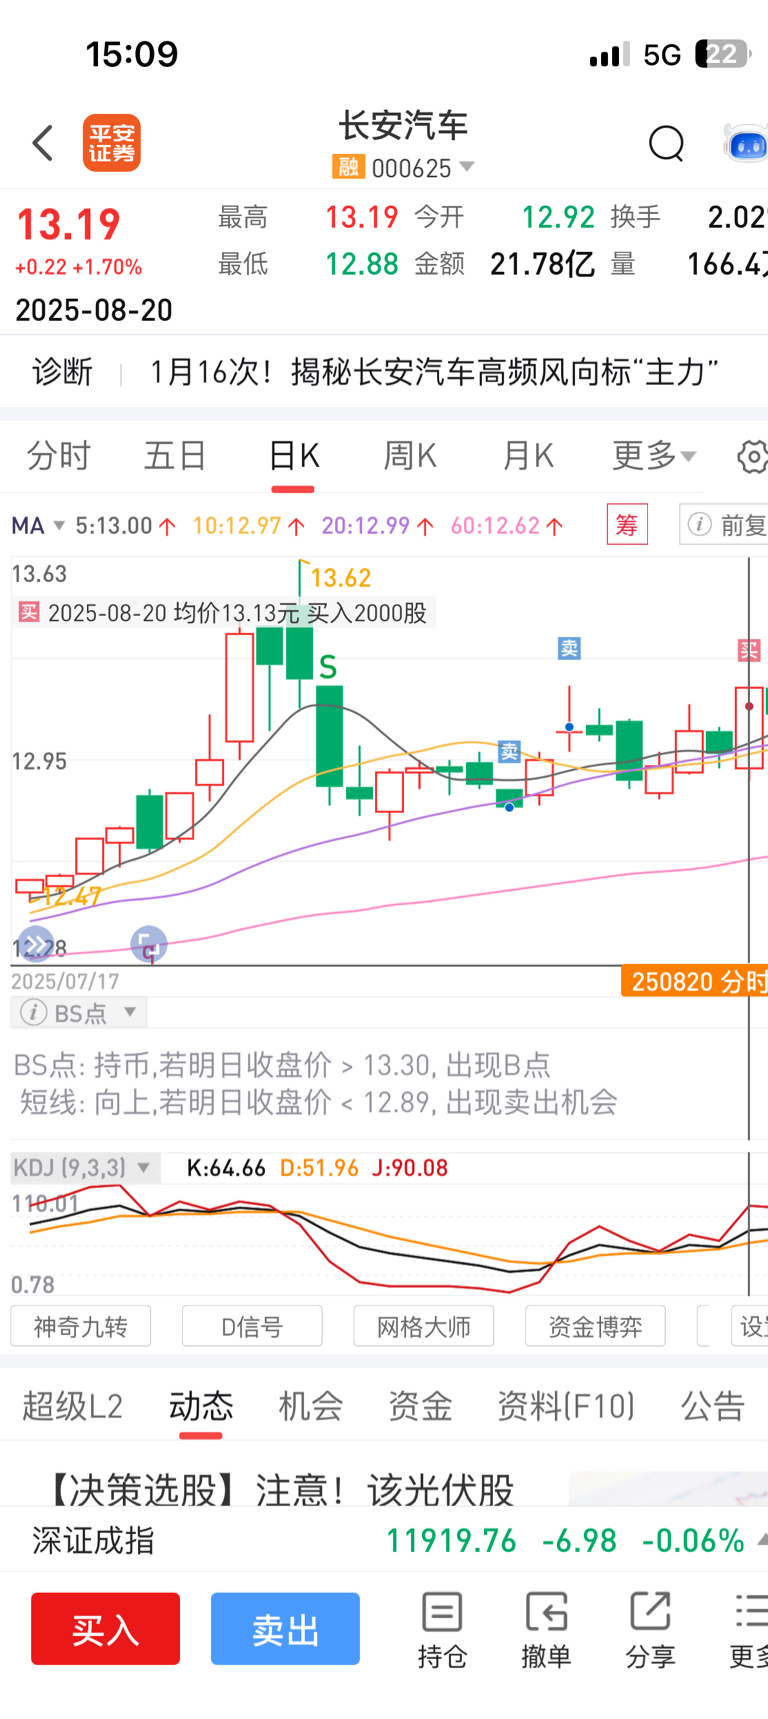The height and width of the screenshot is (1719, 768).
Task: Tap the red 买 marker at chart right edge
Action: tap(749, 651)
